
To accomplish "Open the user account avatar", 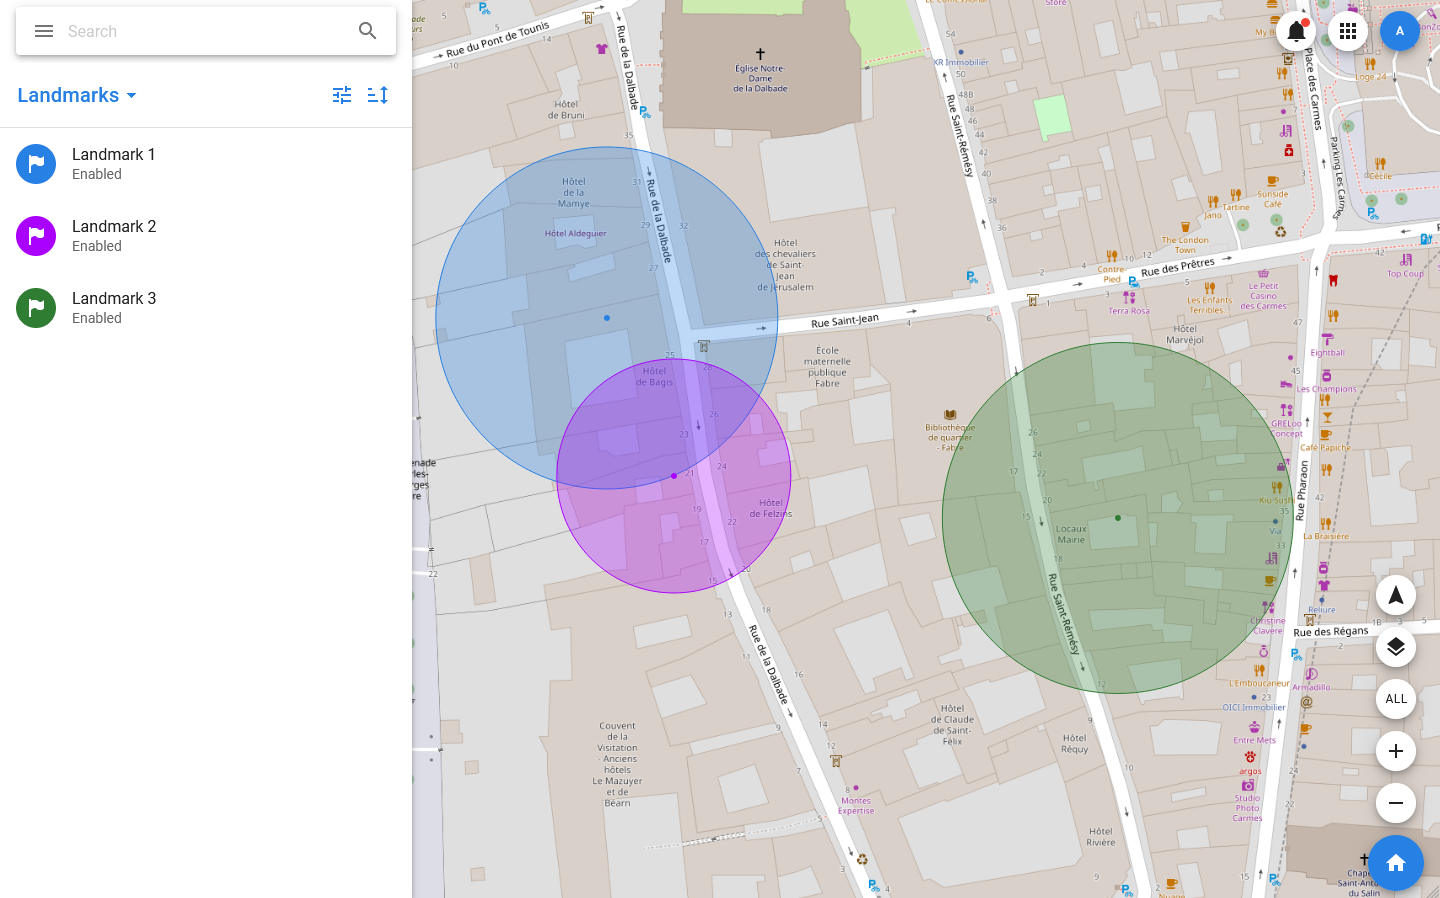I will (x=1399, y=31).
